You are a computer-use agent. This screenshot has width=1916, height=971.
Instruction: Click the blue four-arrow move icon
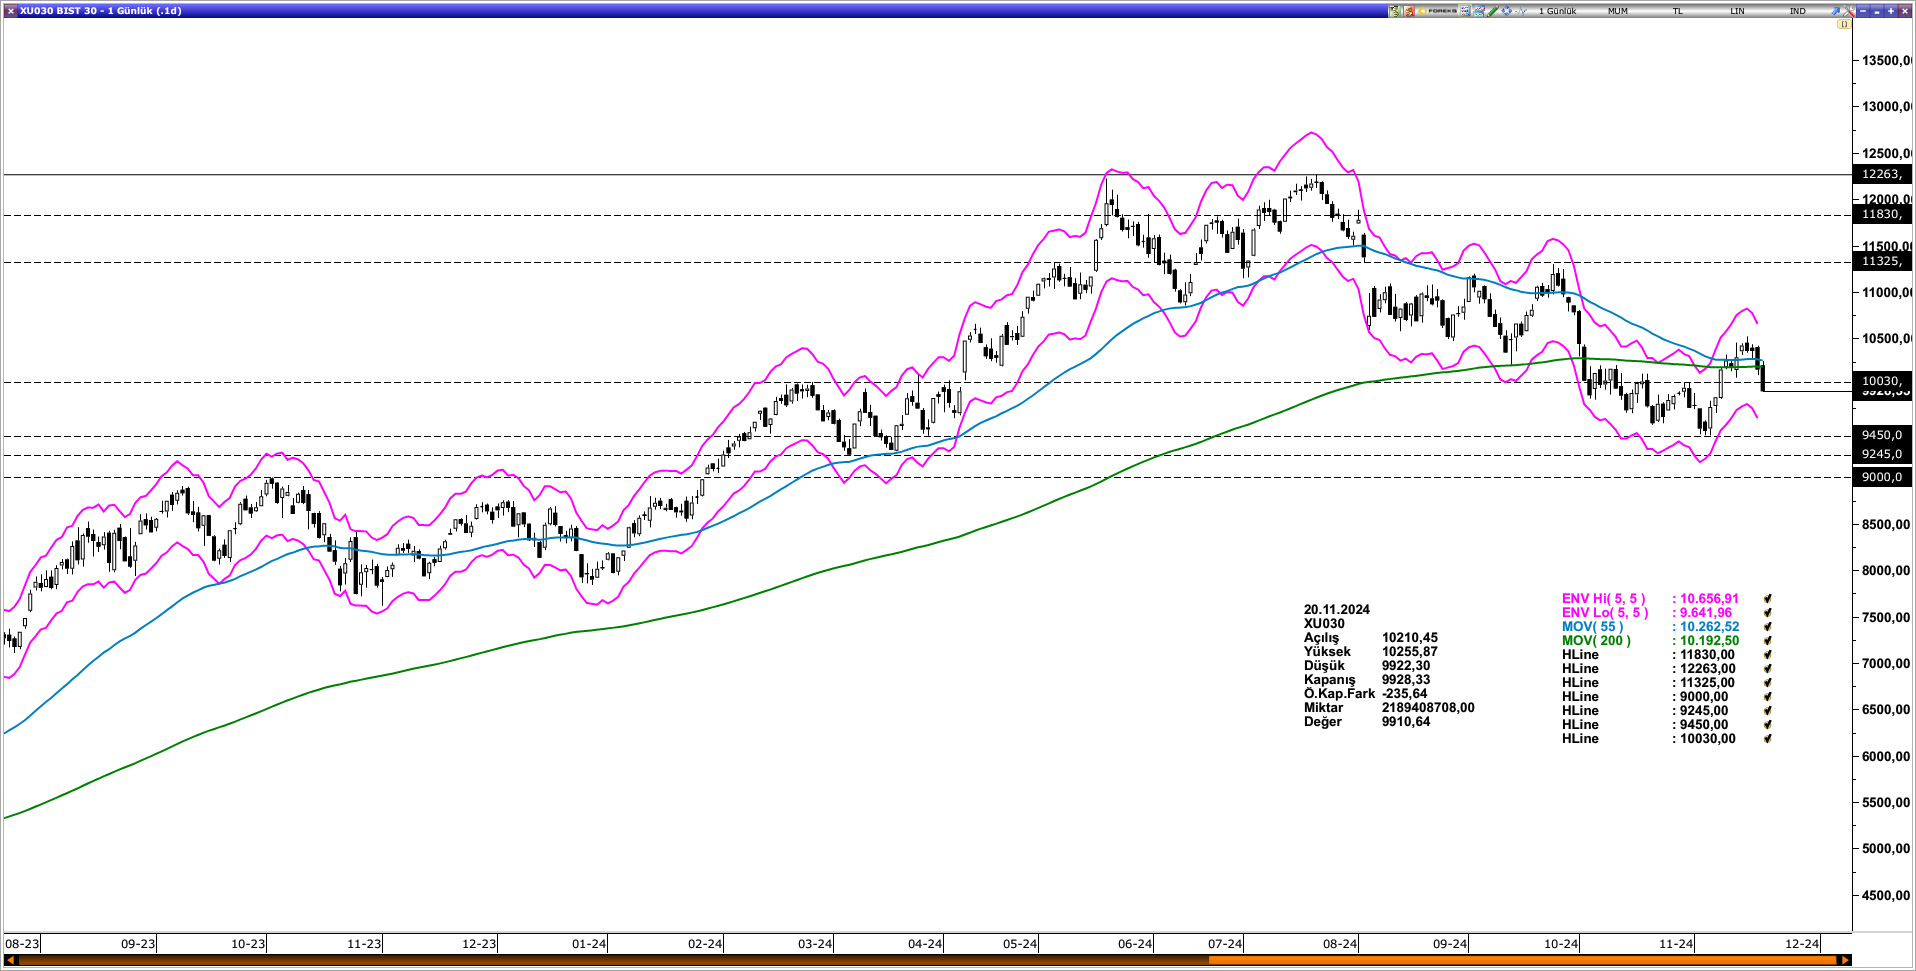[1507, 11]
